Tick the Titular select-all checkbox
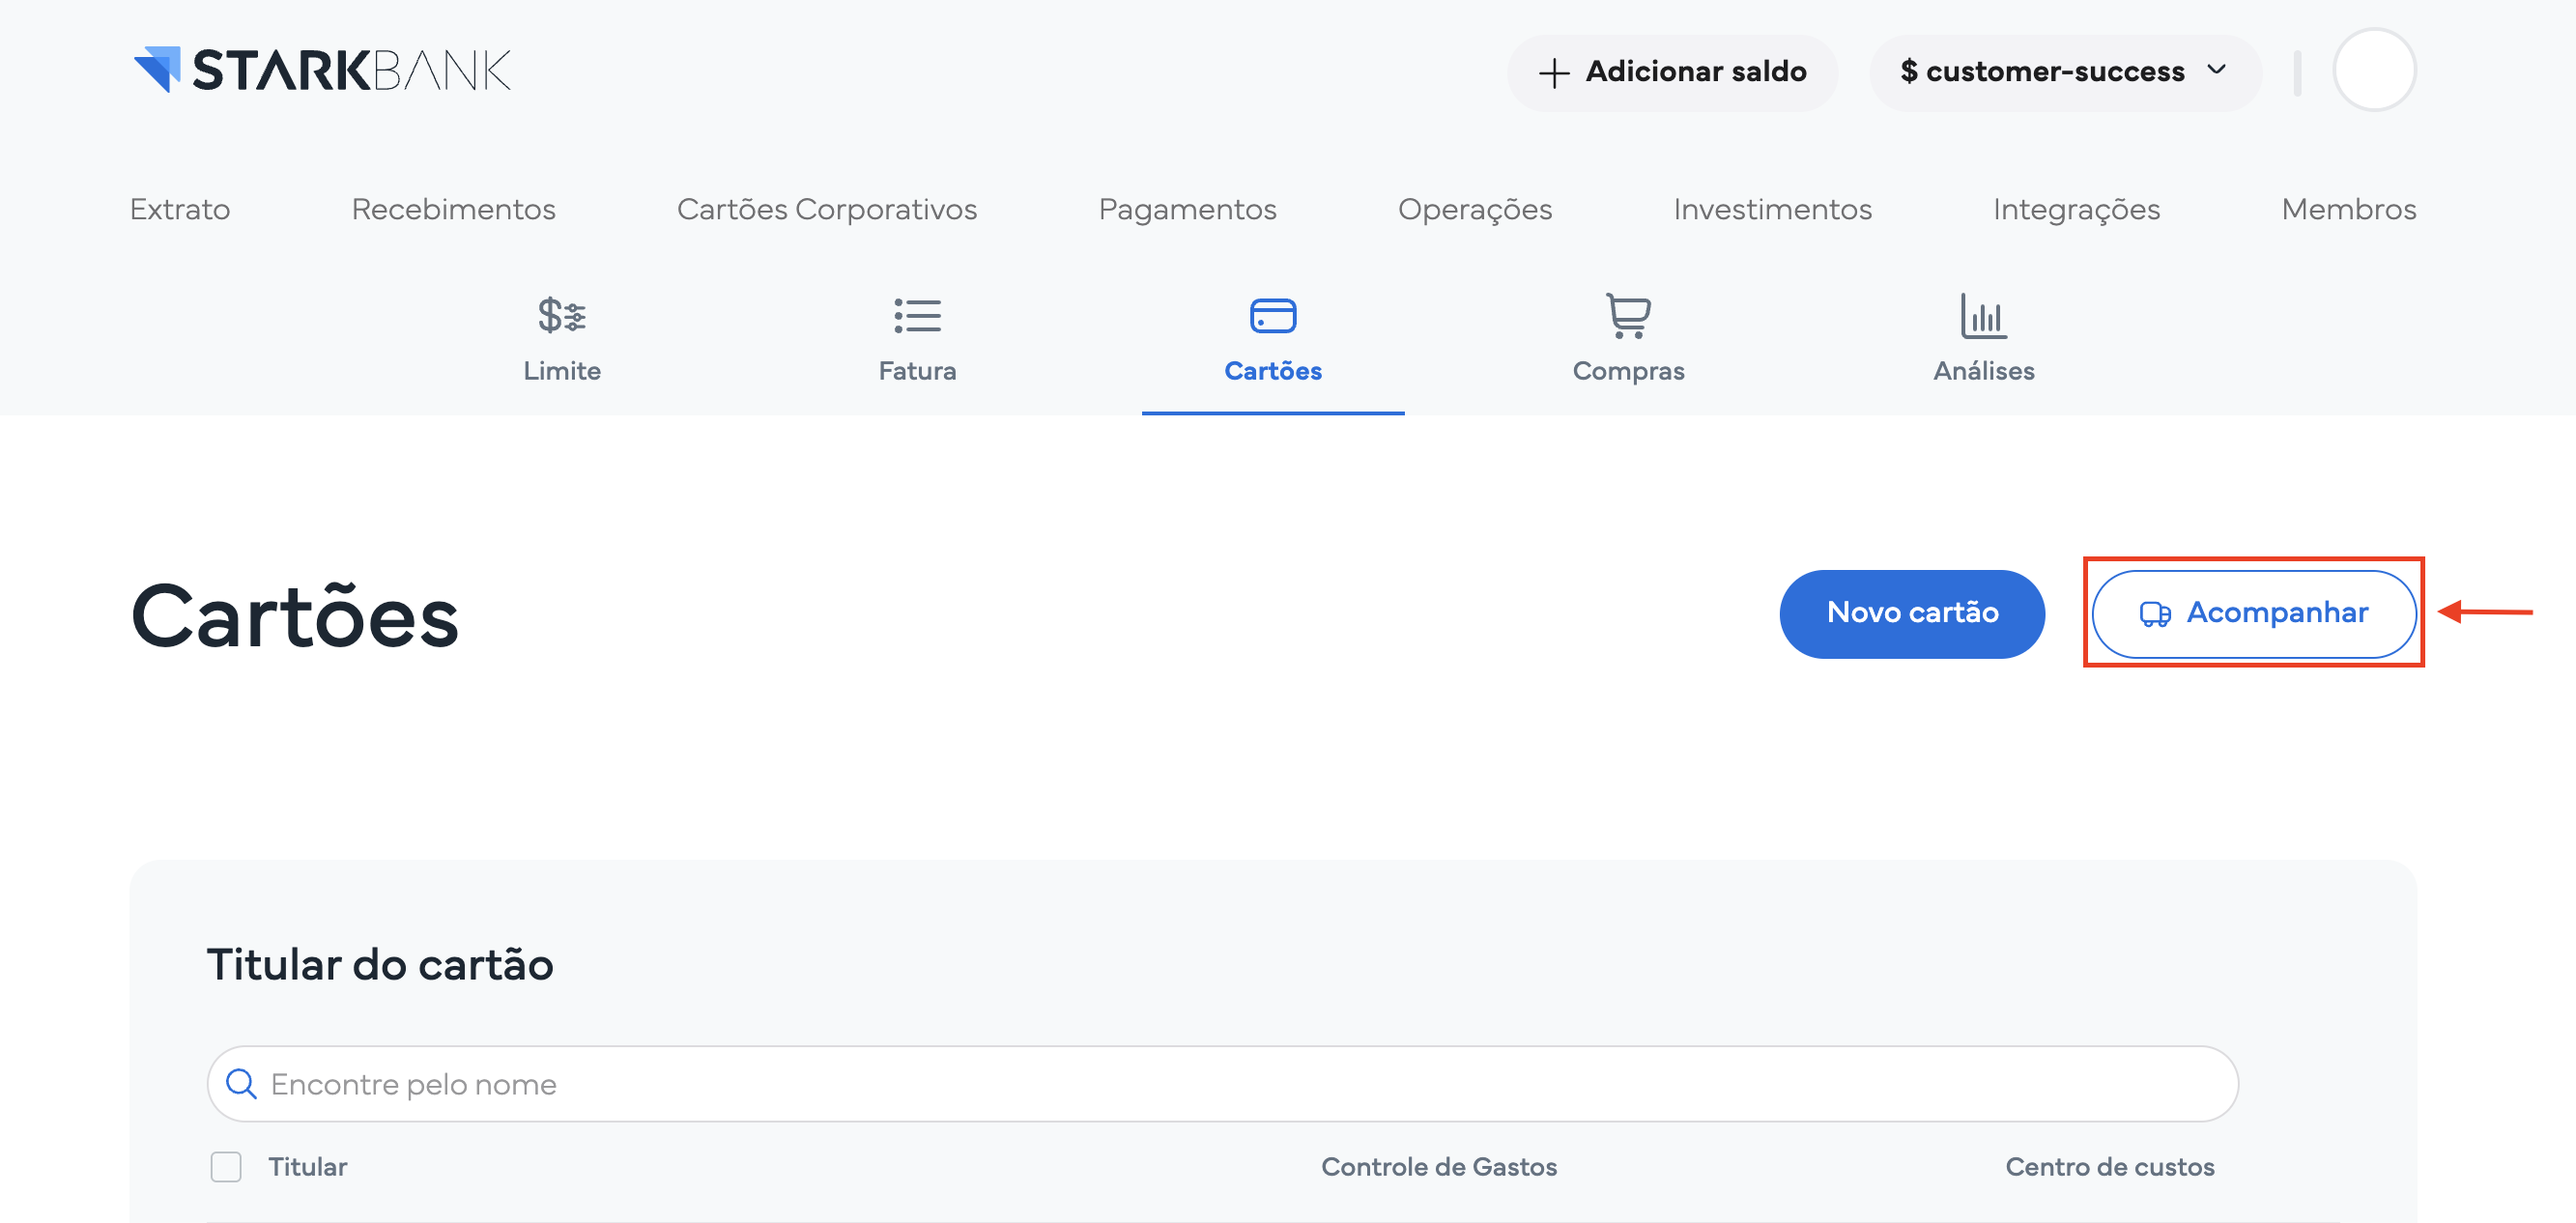Screen dimensions: 2576x1223 [226, 1166]
